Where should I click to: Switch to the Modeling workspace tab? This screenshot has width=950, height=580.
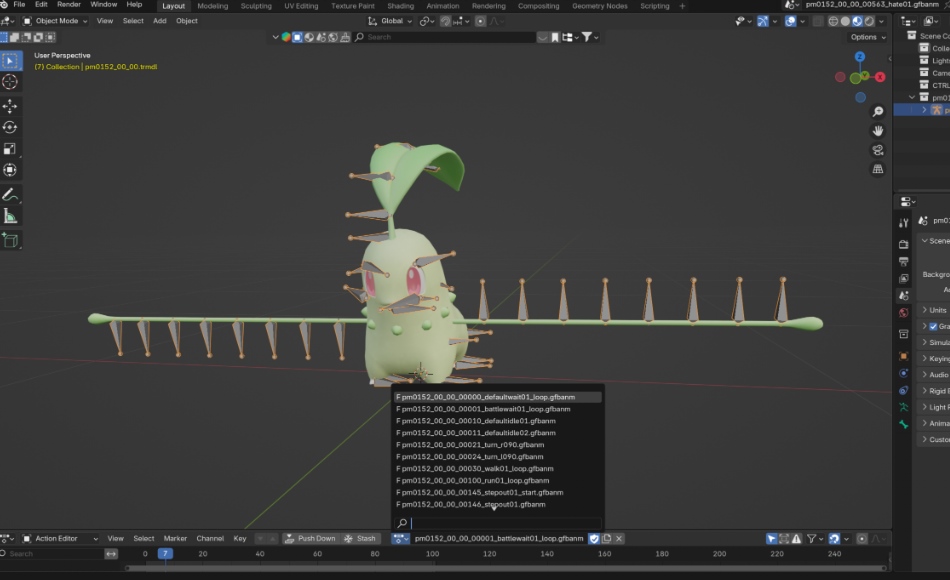click(213, 6)
